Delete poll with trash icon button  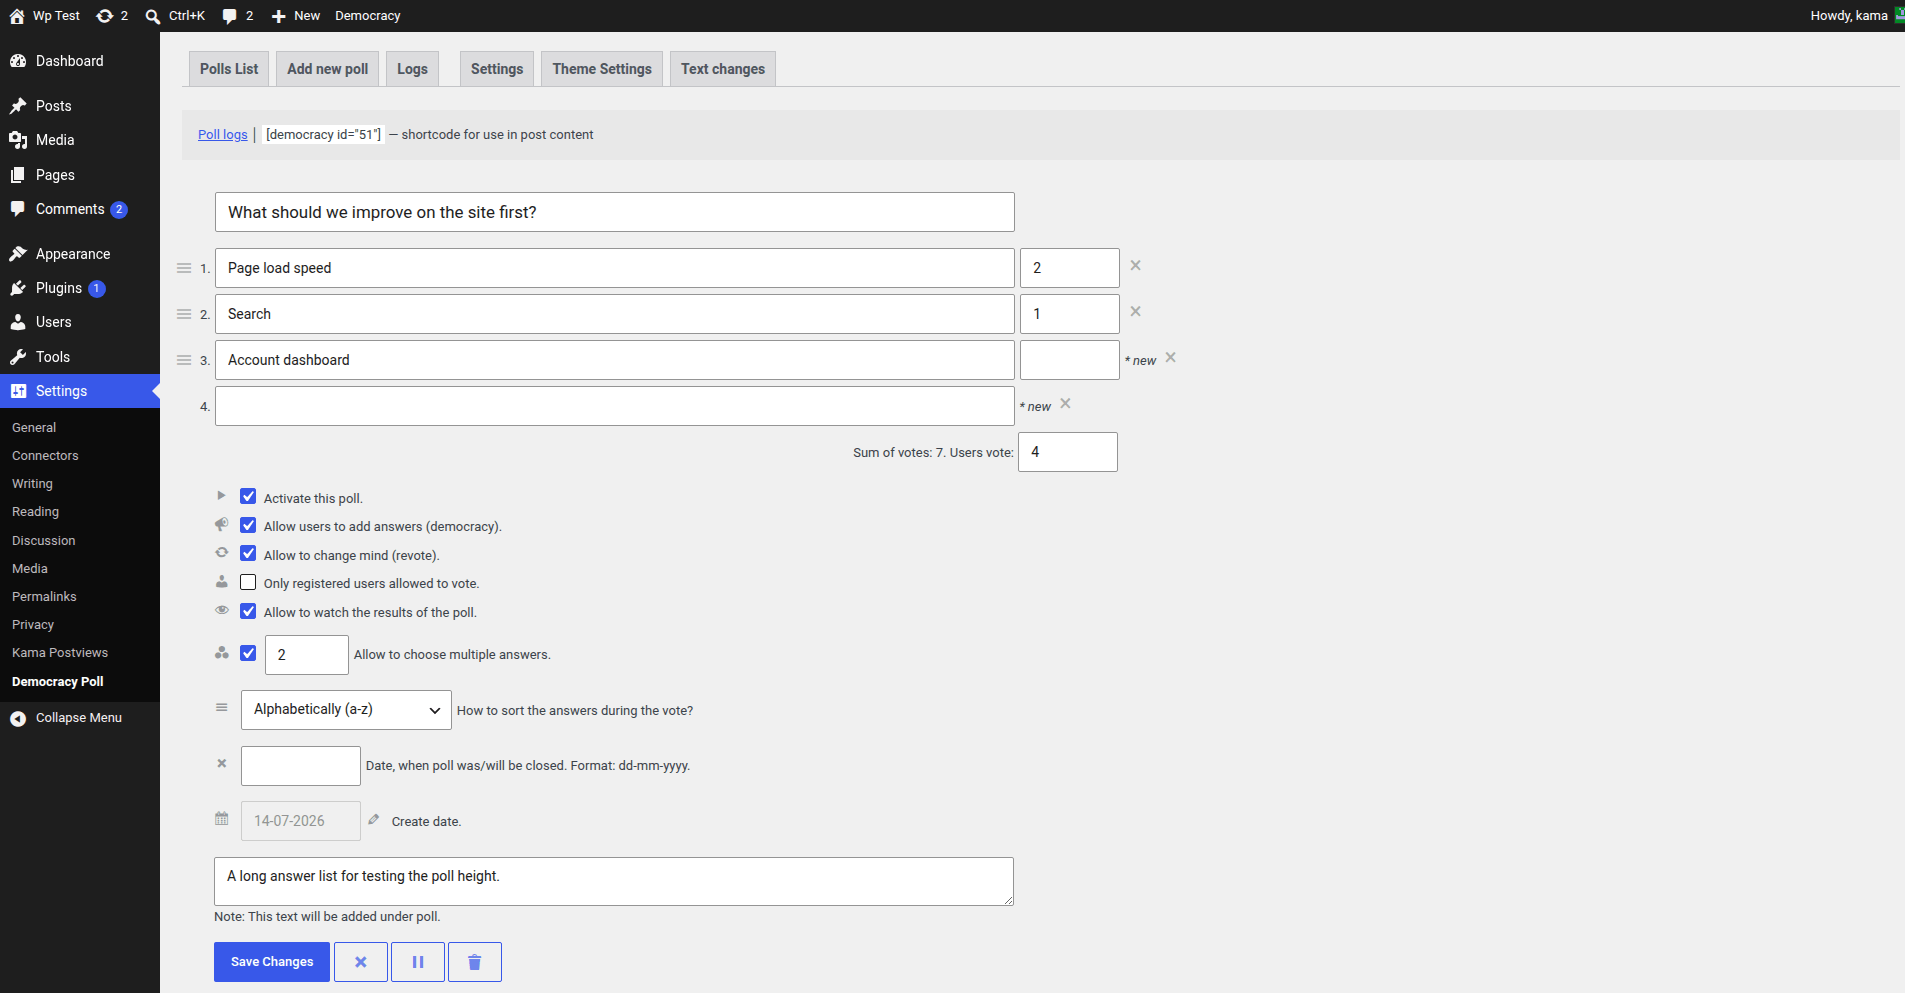pos(475,962)
